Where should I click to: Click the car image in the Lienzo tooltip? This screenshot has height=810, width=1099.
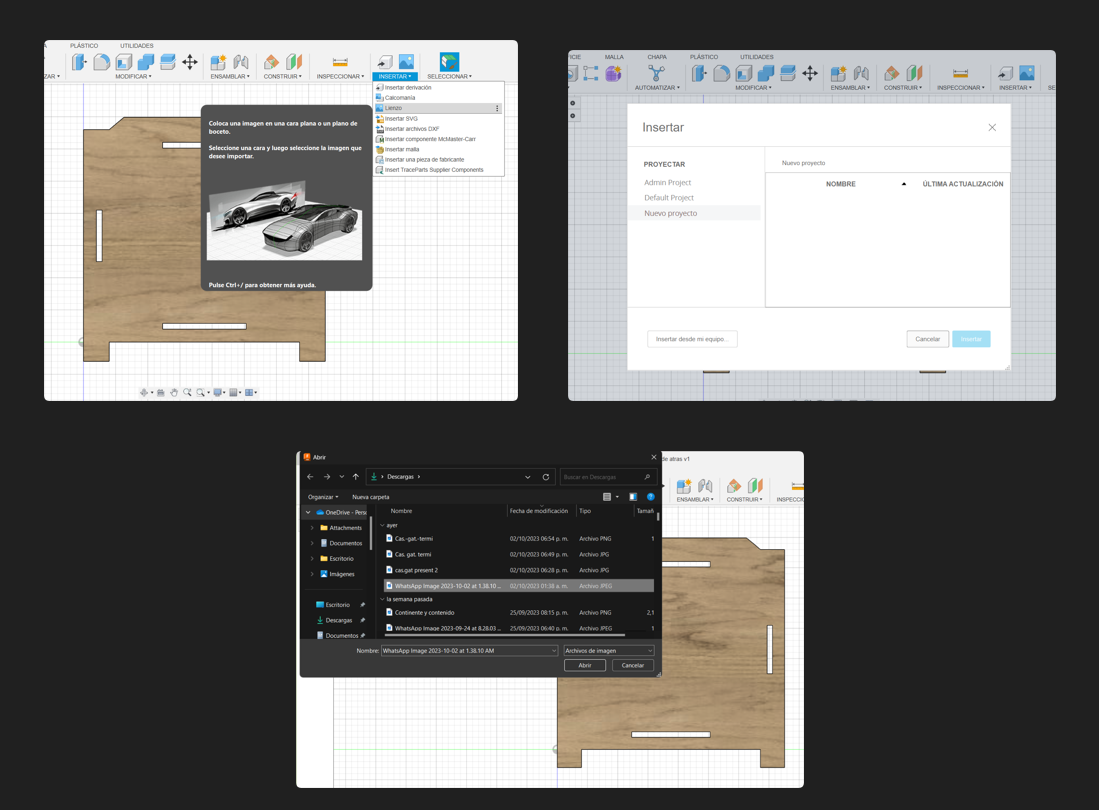click(285, 220)
